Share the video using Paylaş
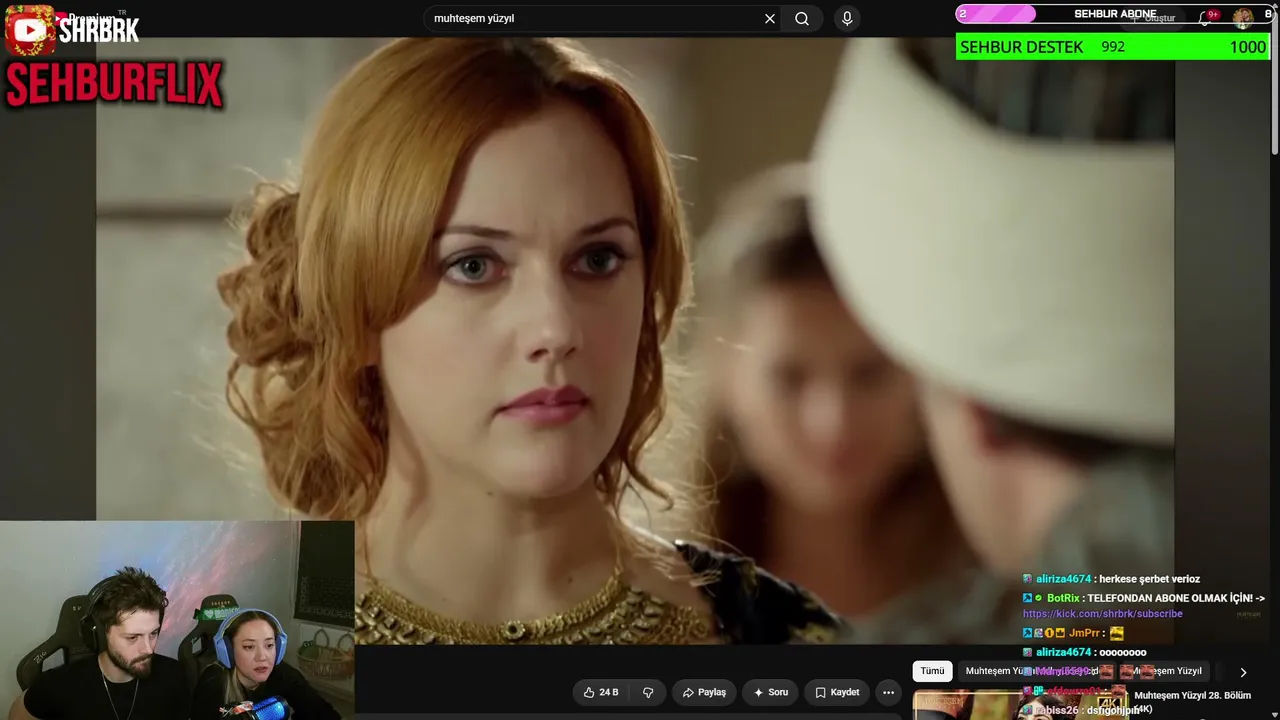 (704, 692)
